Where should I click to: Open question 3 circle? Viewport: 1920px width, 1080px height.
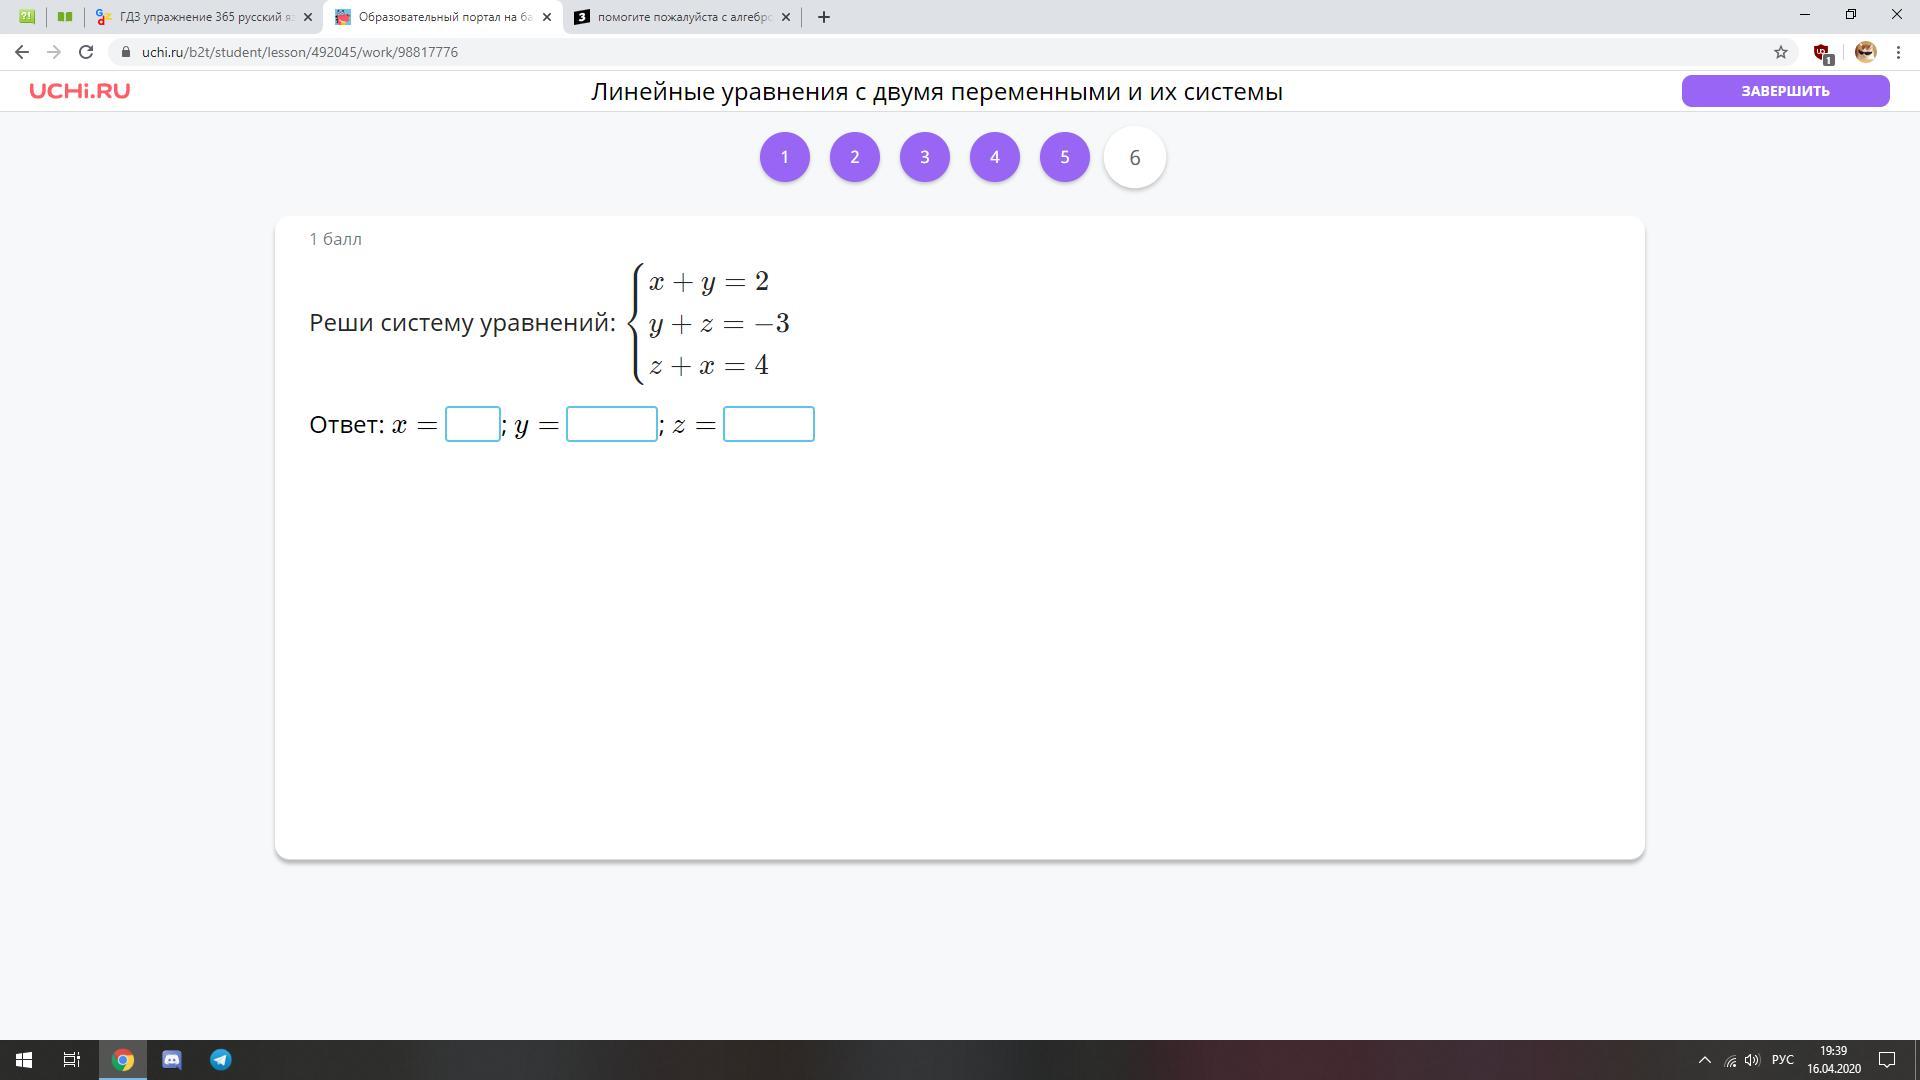pyautogui.click(x=924, y=157)
